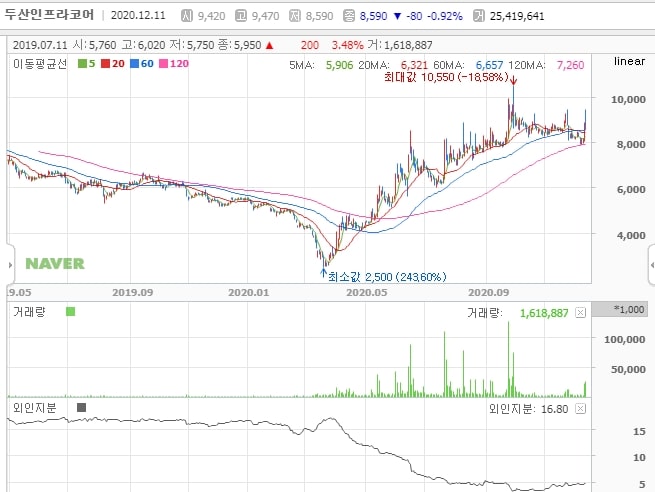Click the change percent -0.92%
The width and height of the screenshot is (655, 492).
tap(445, 16)
